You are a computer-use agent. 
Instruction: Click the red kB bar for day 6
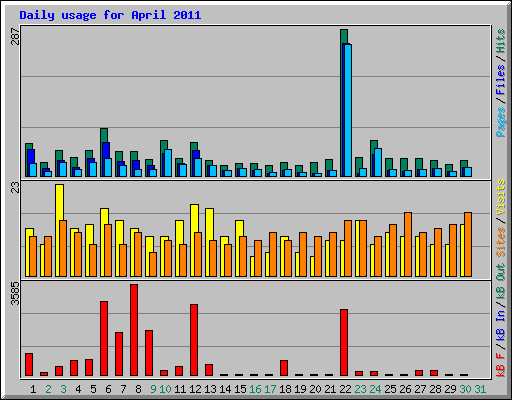tap(104, 338)
